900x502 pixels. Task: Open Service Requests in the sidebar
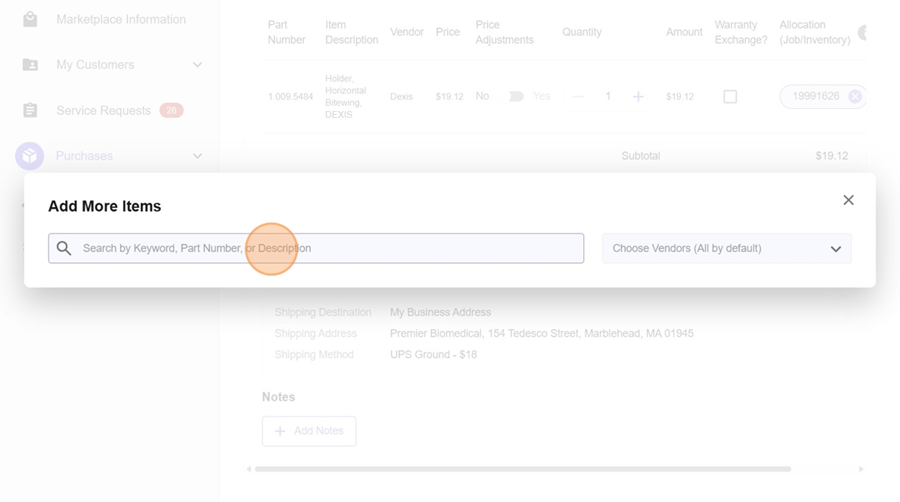pos(103,111)
